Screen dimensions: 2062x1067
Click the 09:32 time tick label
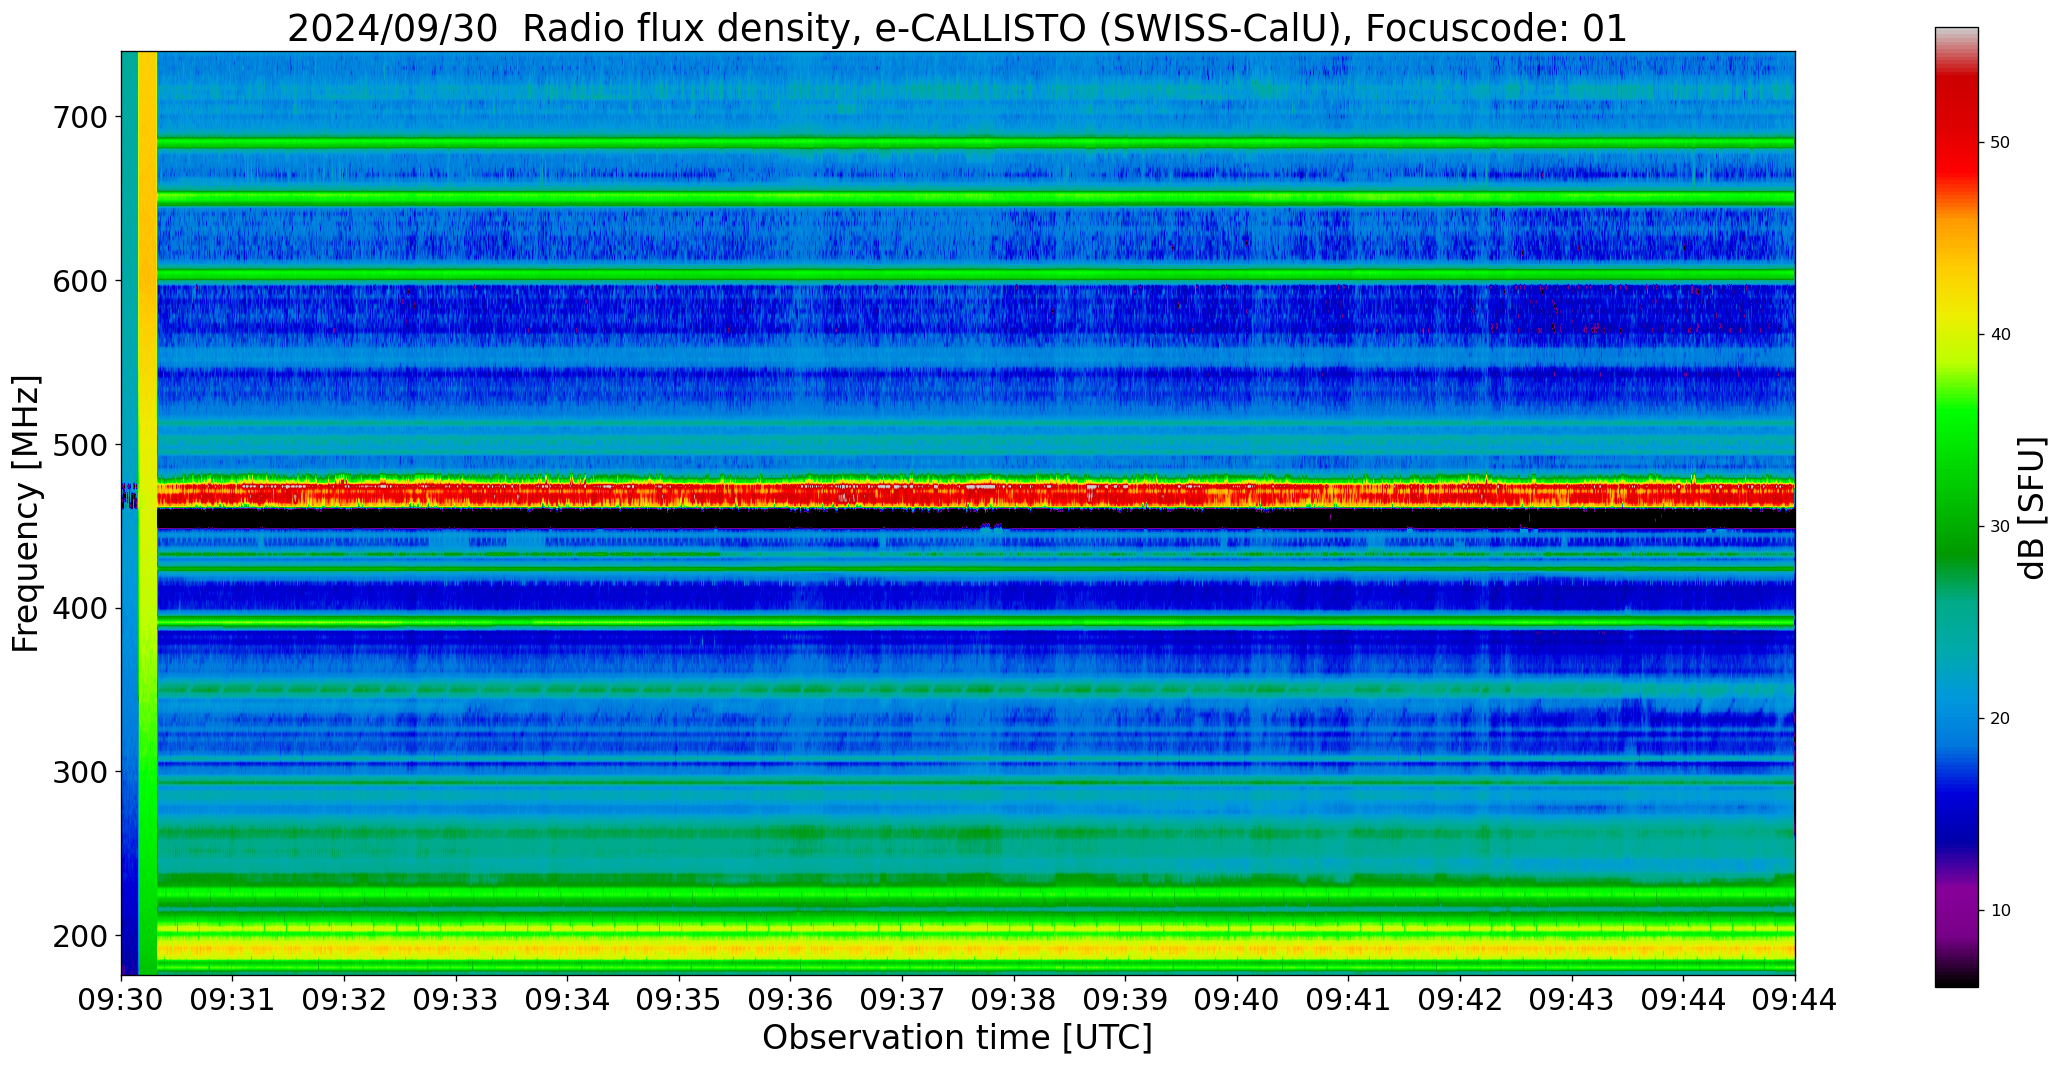coord(345,1000)
